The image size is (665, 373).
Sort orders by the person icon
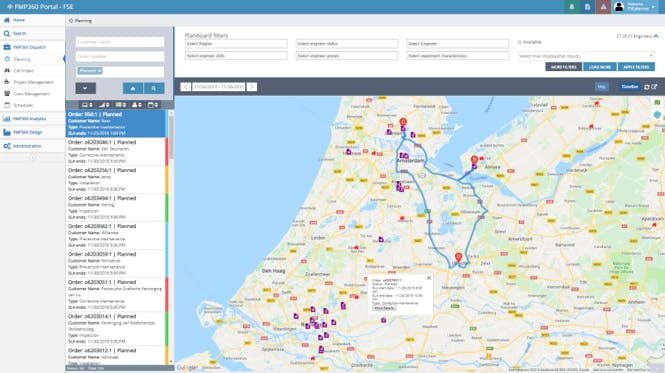point(137,105)
